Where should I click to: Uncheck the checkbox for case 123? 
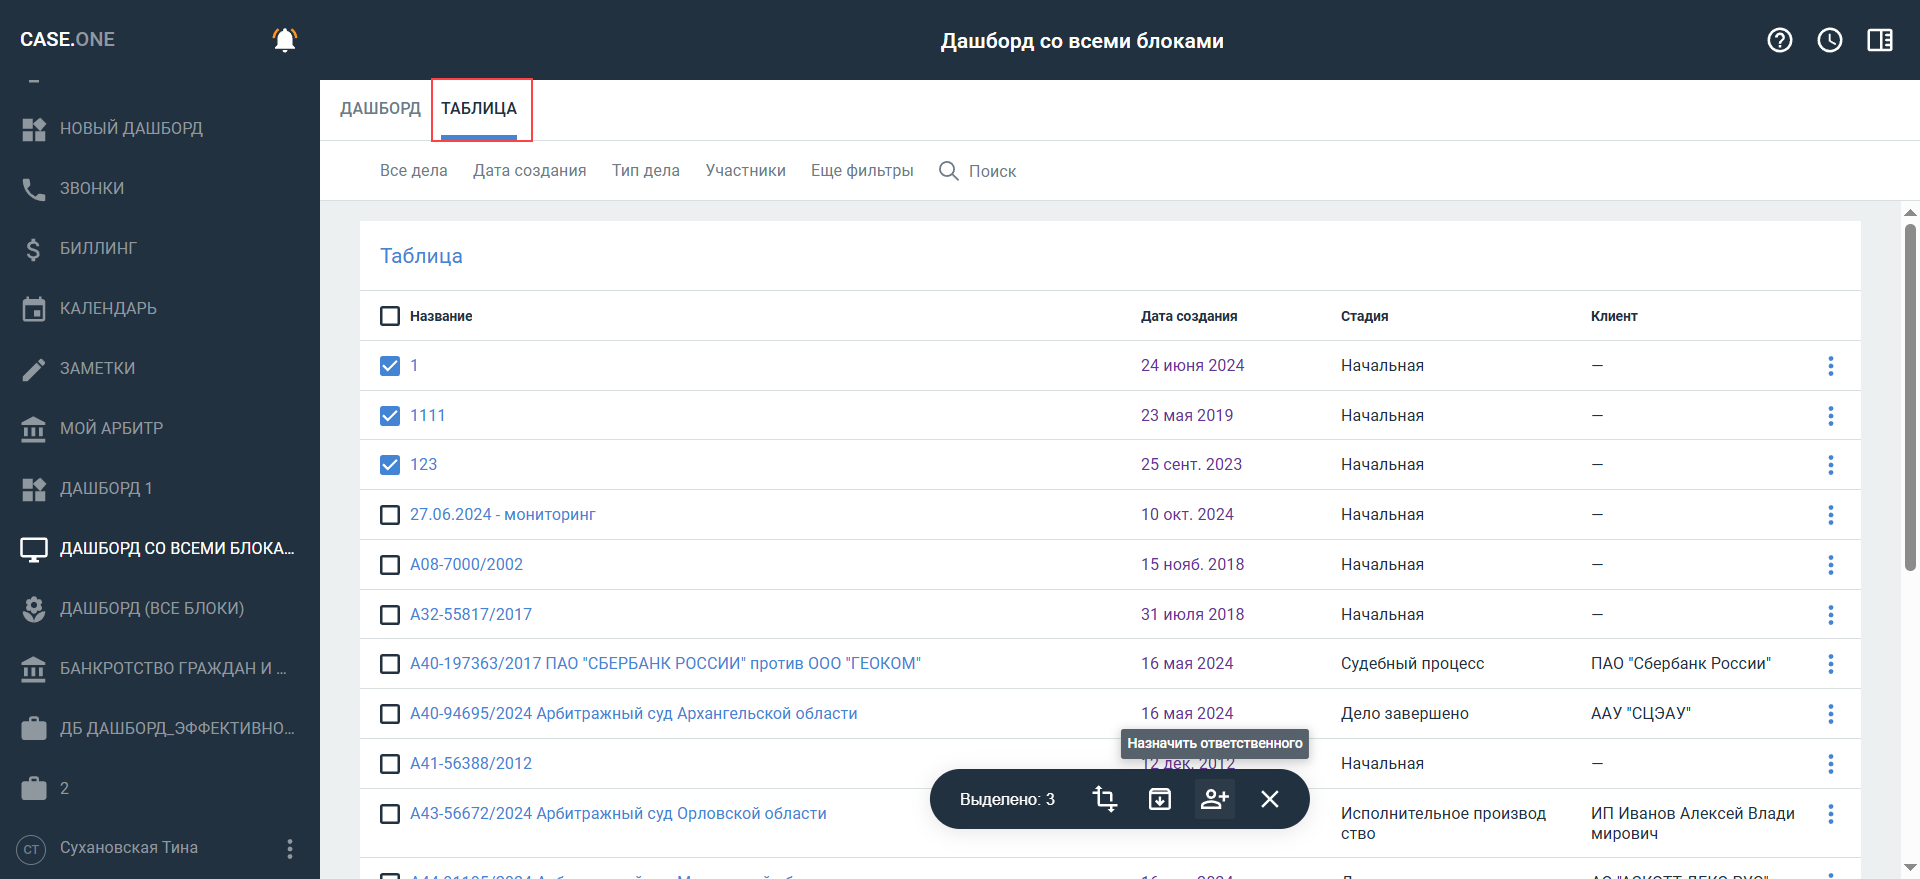pos(390,465)
